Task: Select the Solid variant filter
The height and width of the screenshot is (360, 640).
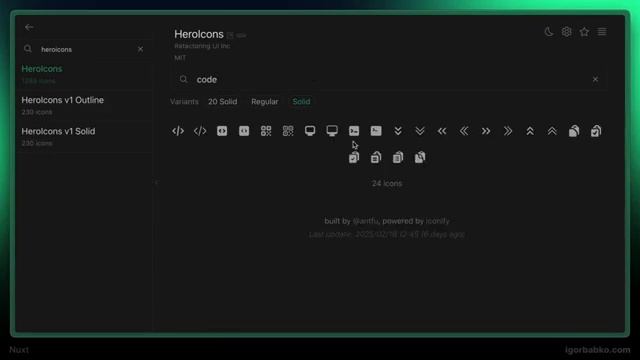Action: click(x=301, y=102)
